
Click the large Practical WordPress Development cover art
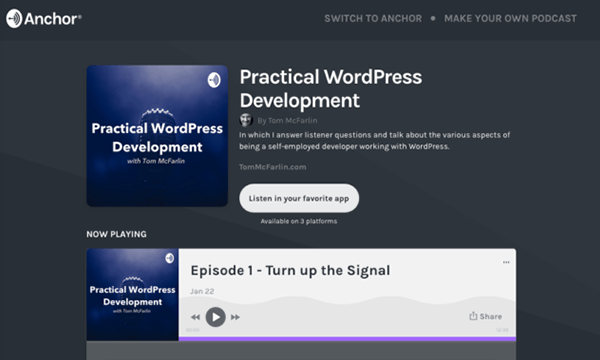click(157, 136)
